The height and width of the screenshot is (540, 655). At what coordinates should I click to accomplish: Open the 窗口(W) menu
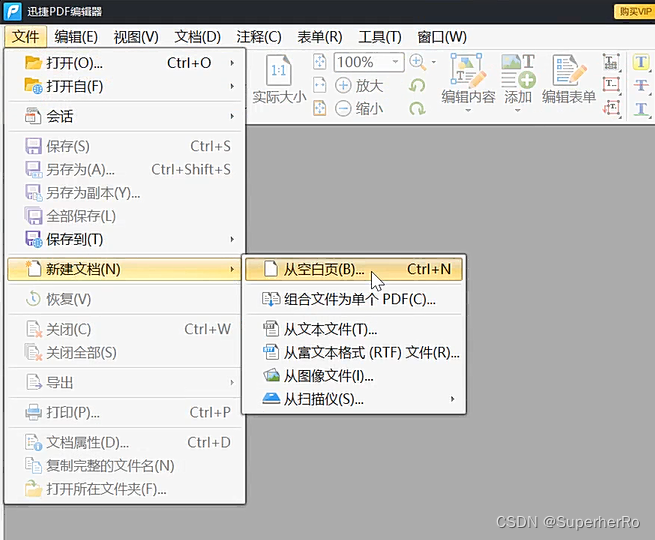pos(442,37)
